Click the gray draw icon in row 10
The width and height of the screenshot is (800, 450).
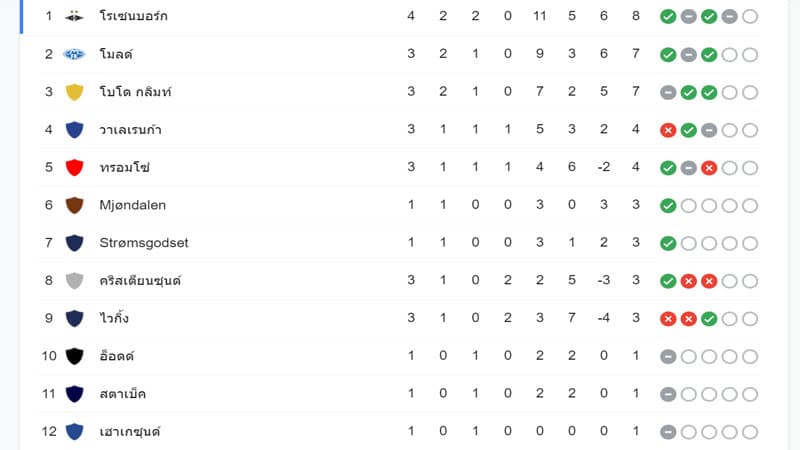pyautogui.click(x=668, y=357)
